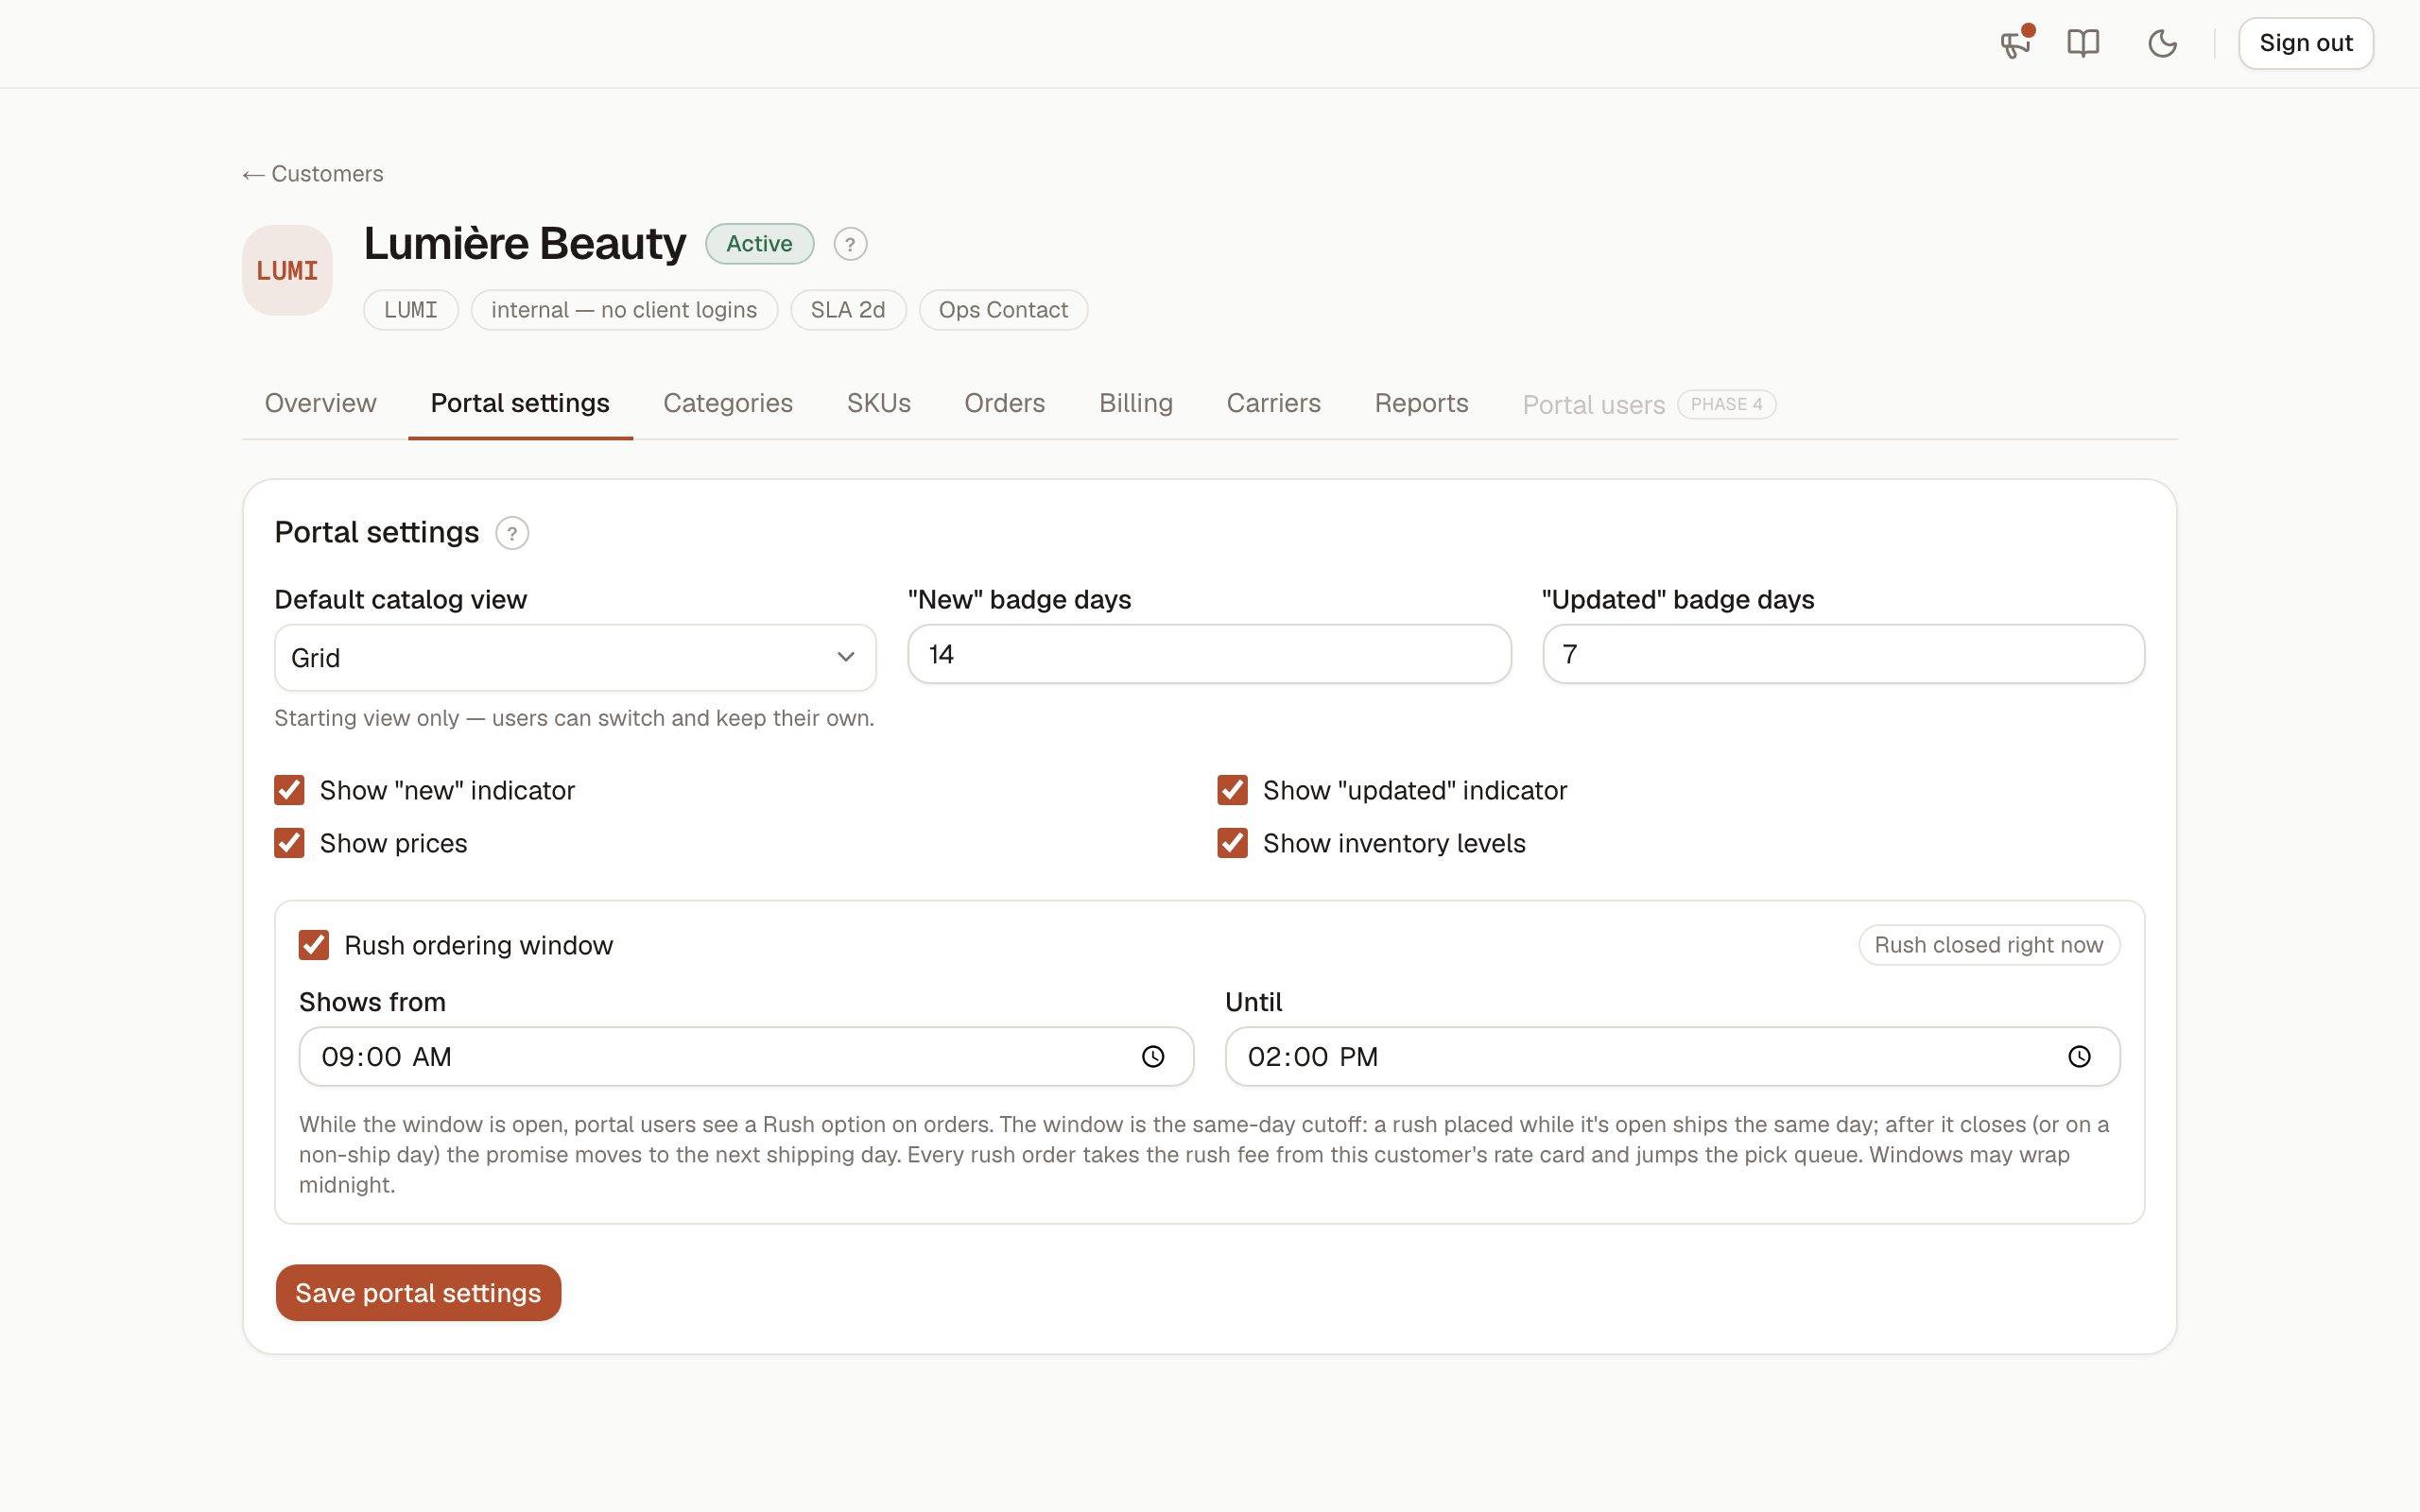View the Reports tab
Screen dimensions: 2420x1512
(1421, 403)
